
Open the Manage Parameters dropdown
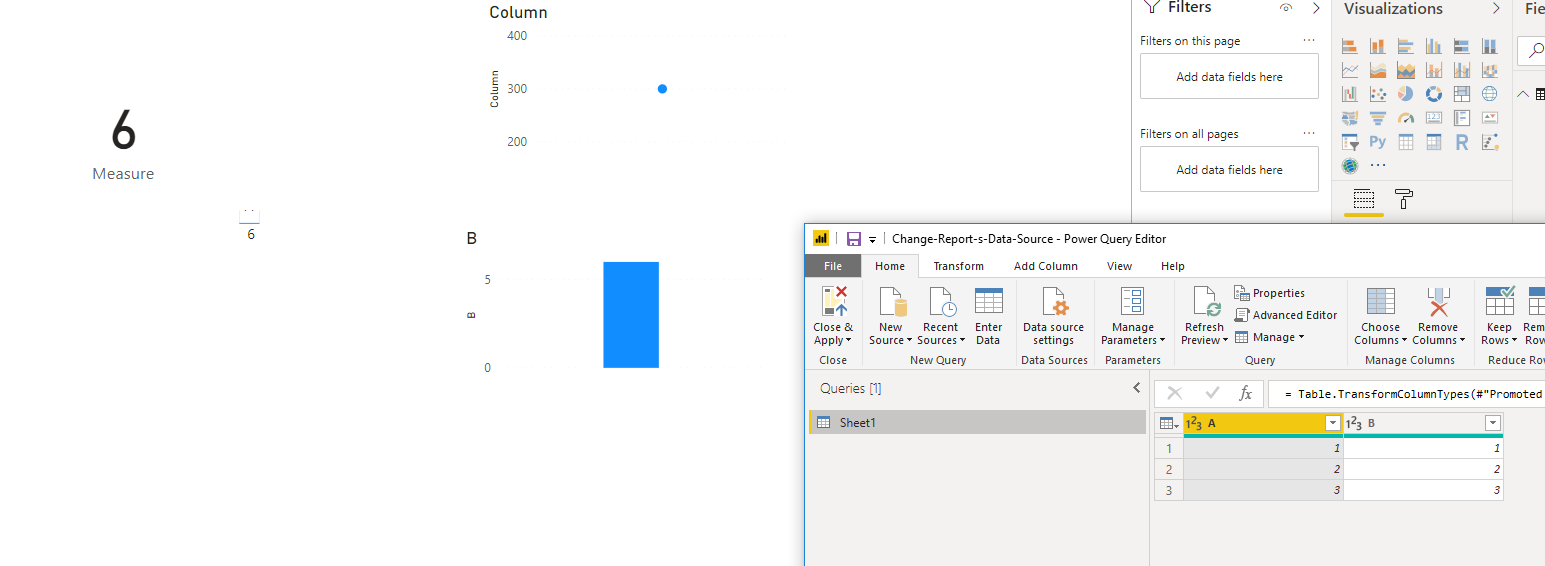point(1132,316)
